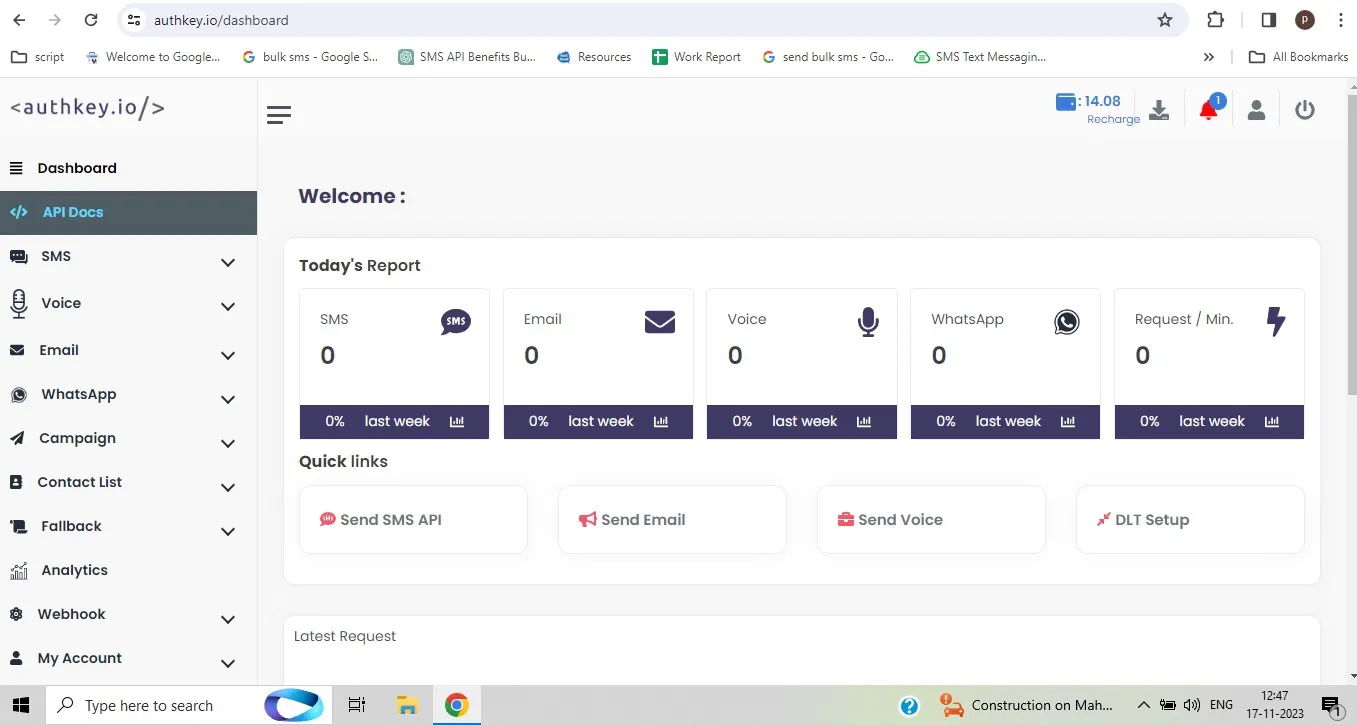Toggle the hamburger sidebar menu icon
Viewport: 1357px width, 725px height.
tap(279, 115)
